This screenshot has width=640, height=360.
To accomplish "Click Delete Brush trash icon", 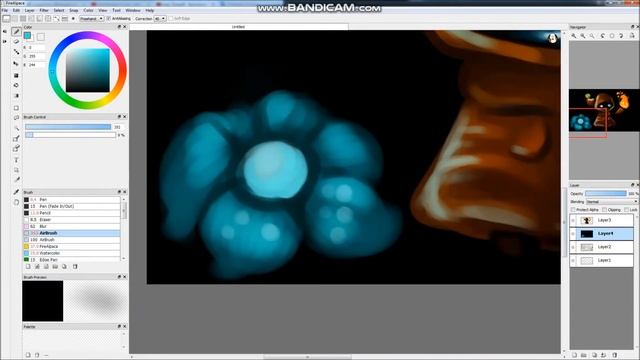I will [x=75, y=267].
